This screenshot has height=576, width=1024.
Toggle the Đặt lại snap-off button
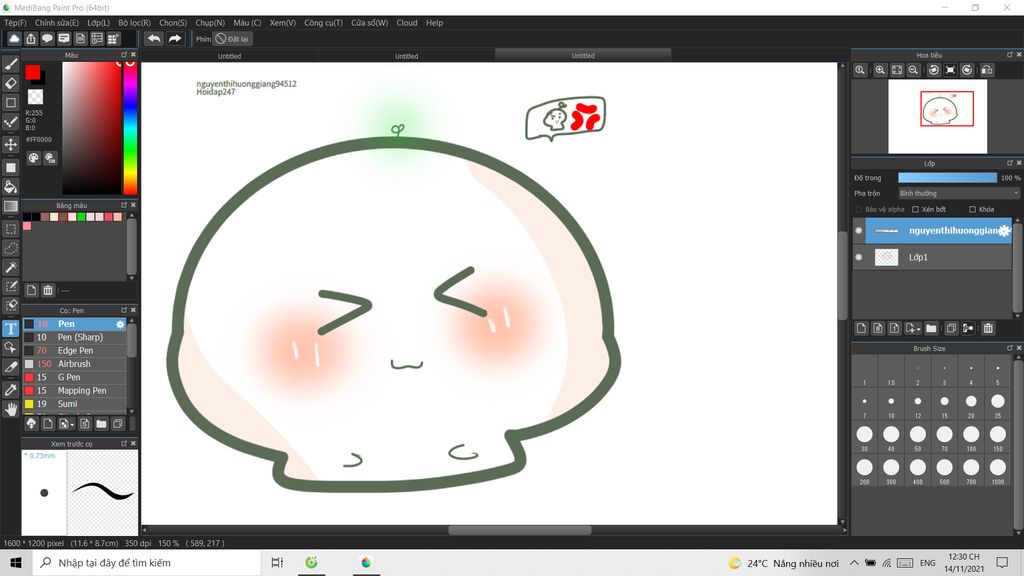tap(232, 39)
